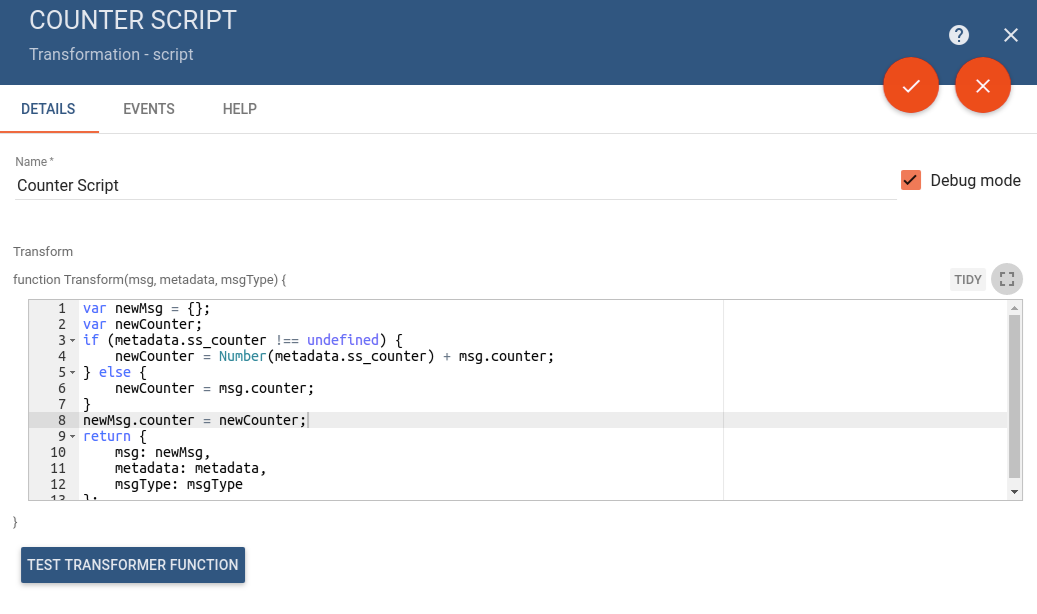1037x614 pixels.
Task: Apply changes with orange checkmark button
Action: (x=911, y=86)
